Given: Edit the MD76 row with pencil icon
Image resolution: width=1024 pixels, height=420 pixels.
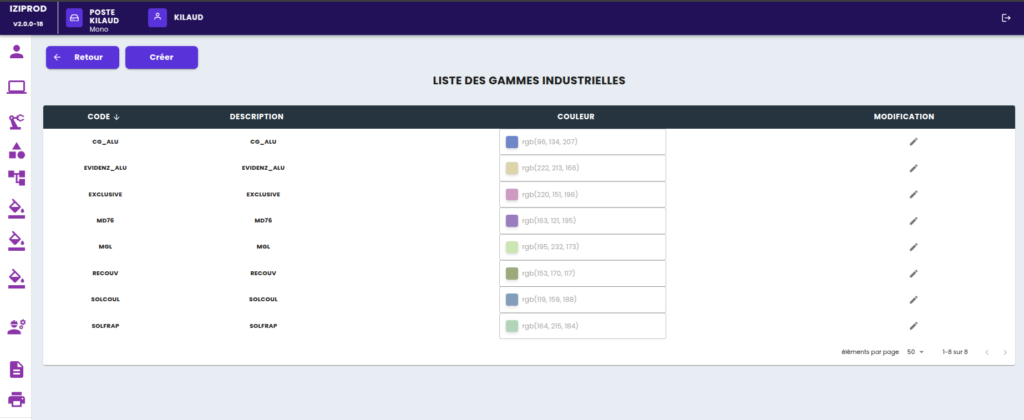Looking at the screenshot, I should (914, 221).
